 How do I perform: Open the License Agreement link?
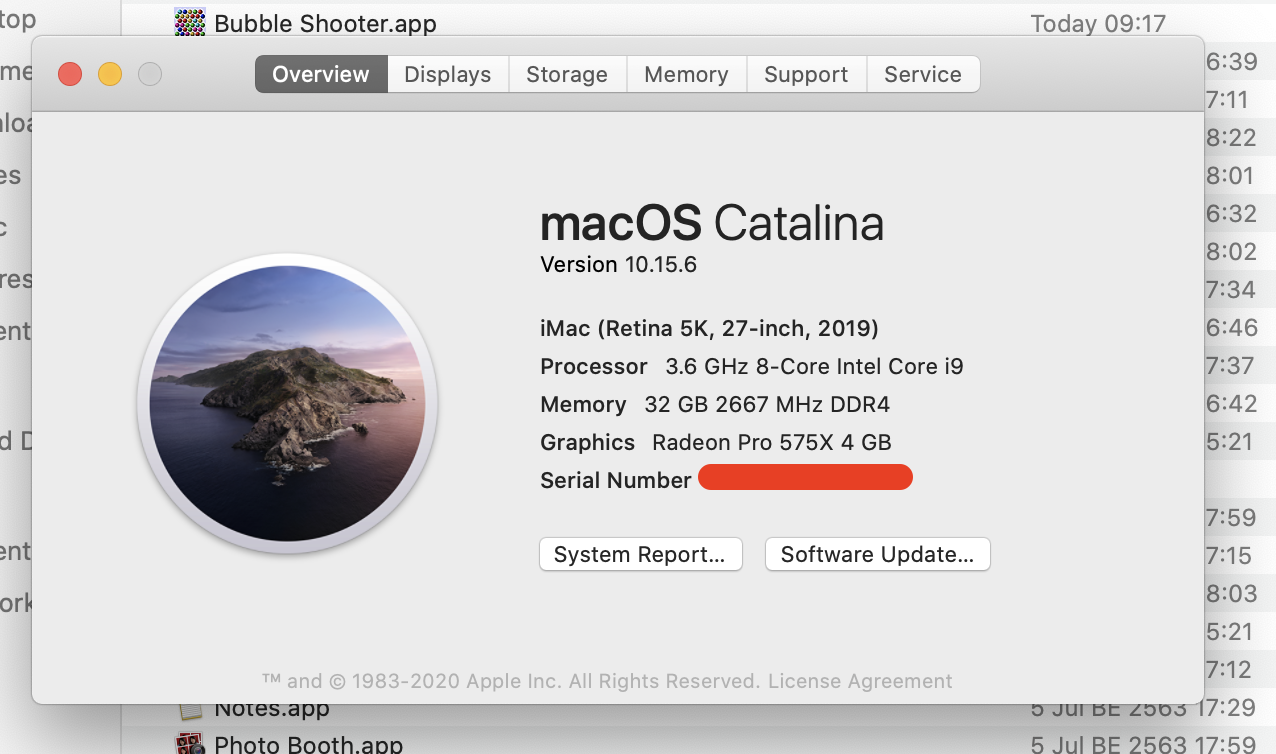click(860, 681)
